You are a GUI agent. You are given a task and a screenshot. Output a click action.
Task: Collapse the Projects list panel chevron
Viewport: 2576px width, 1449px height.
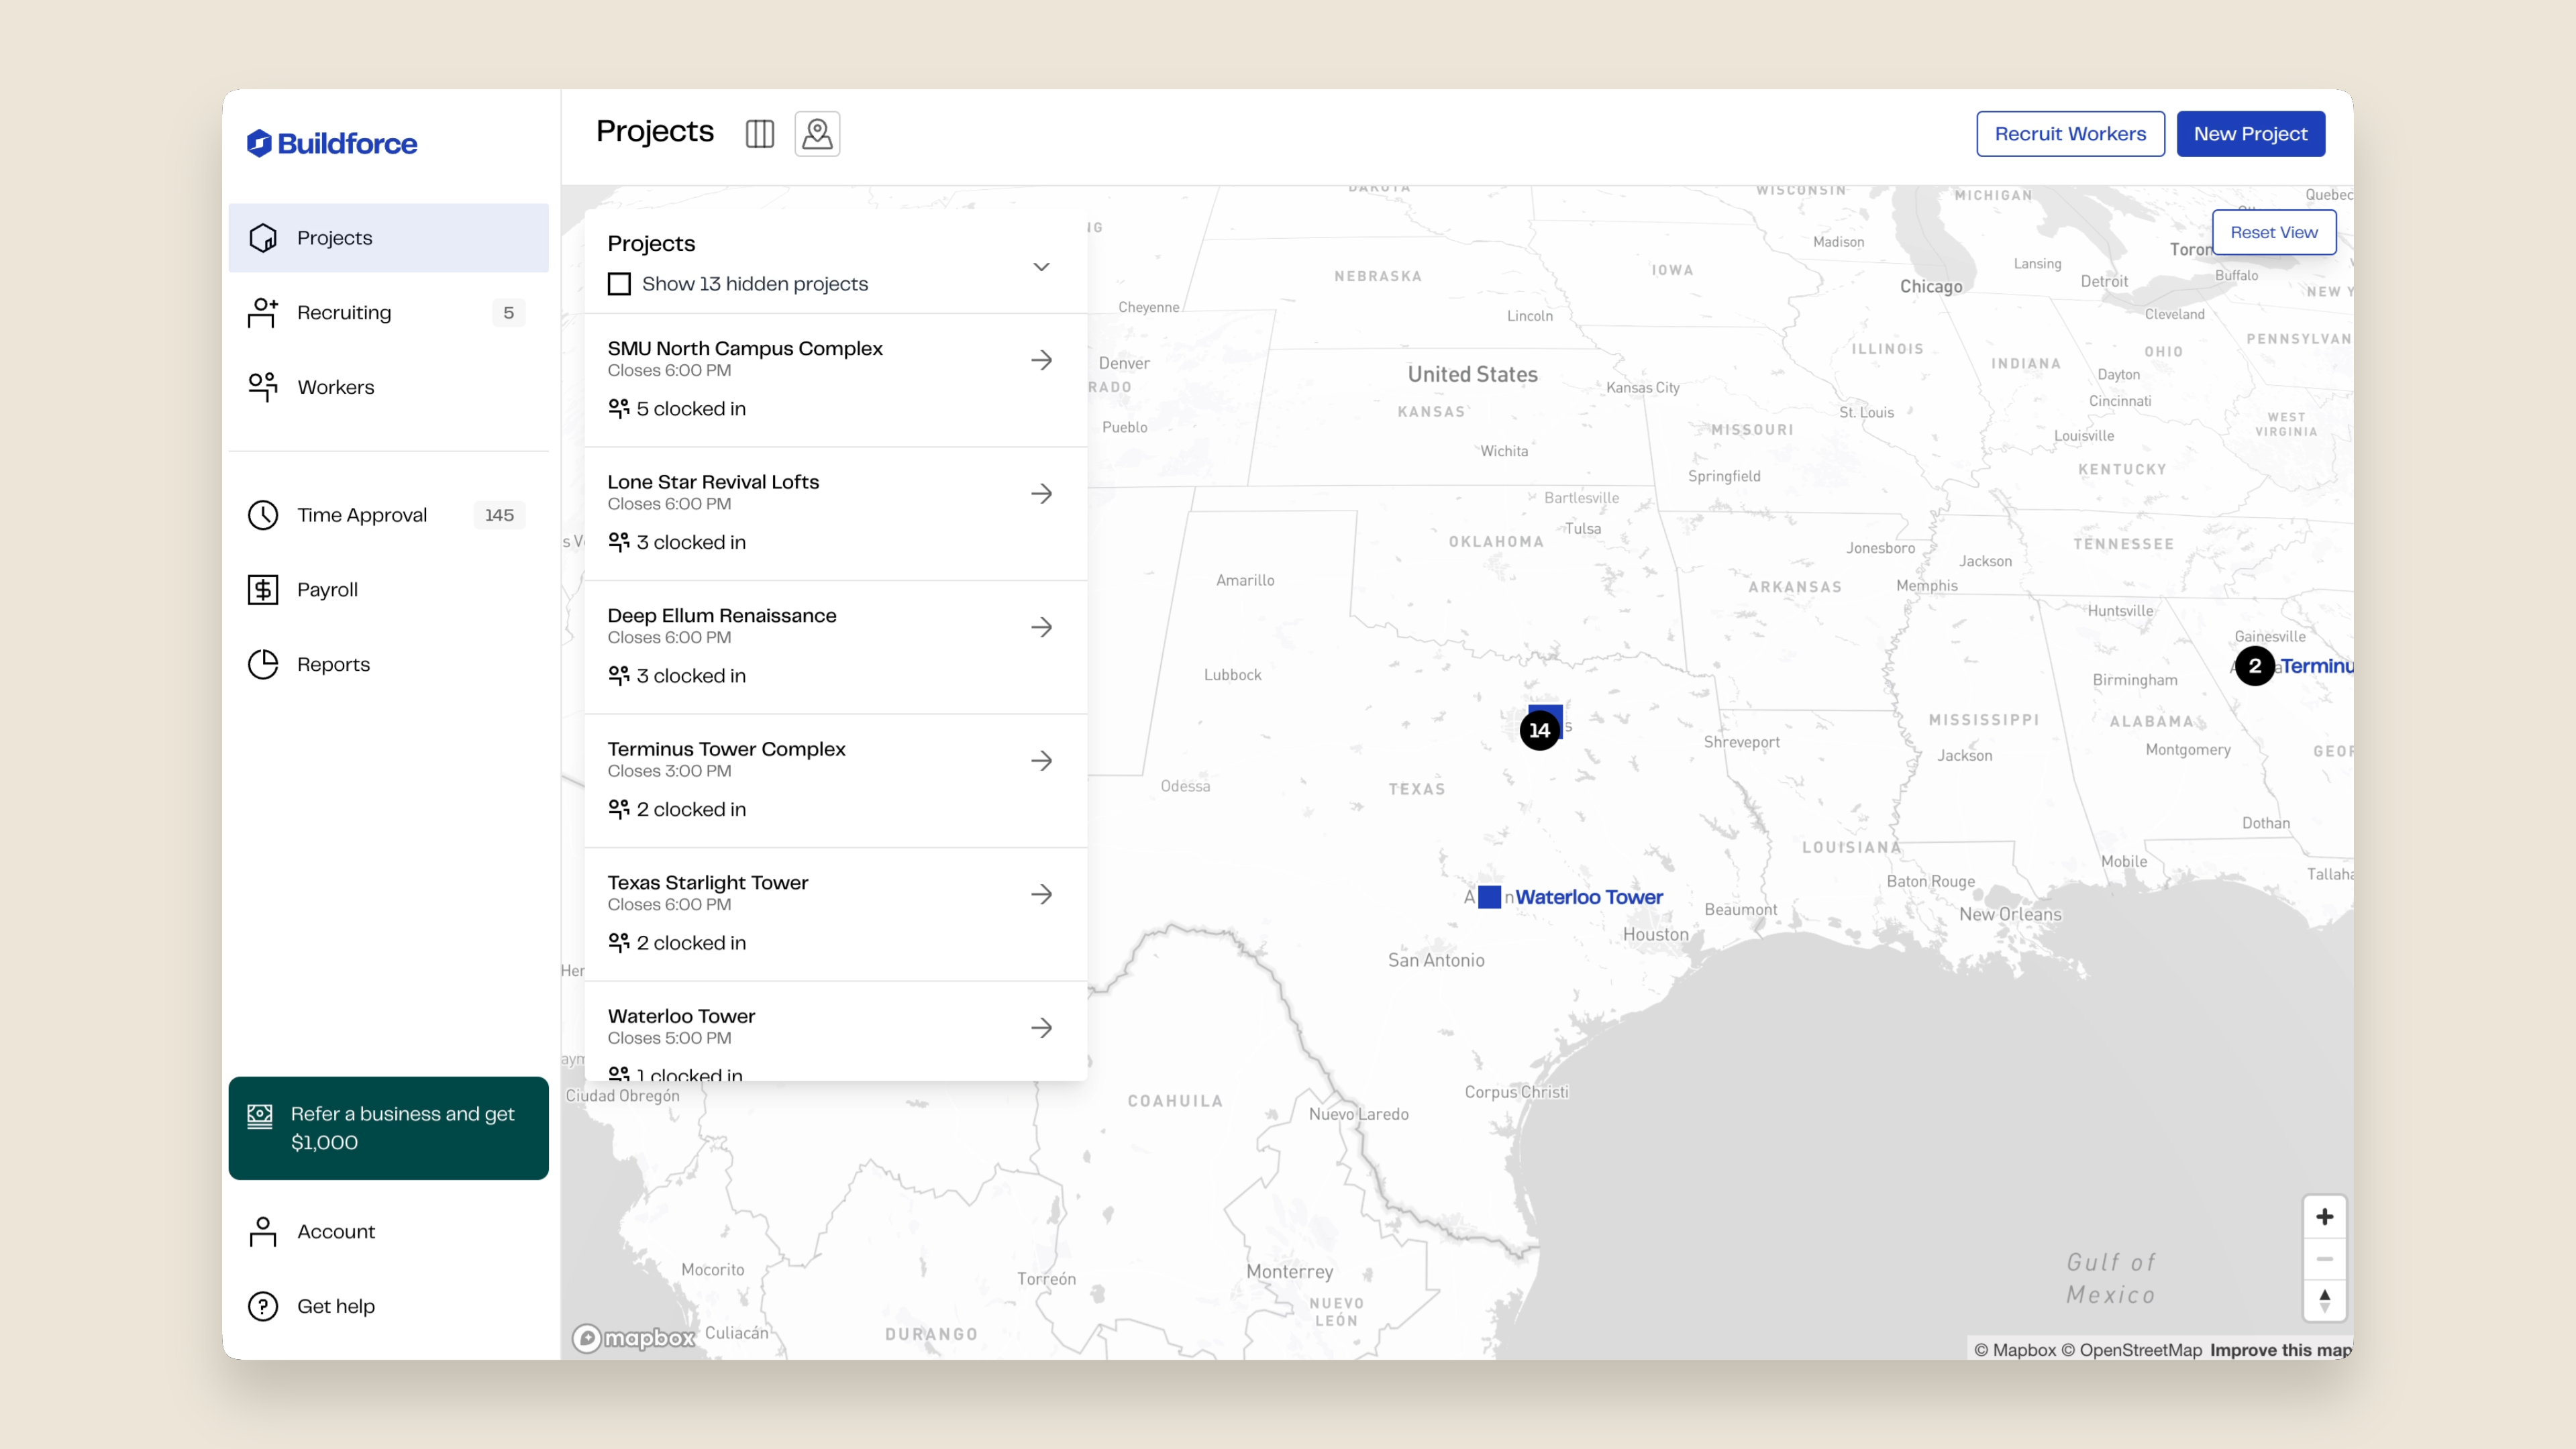[1041, 266]
